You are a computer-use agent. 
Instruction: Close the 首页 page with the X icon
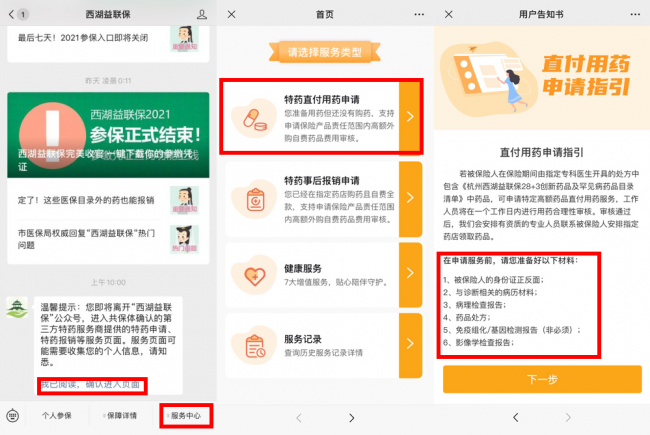[232, 15]
